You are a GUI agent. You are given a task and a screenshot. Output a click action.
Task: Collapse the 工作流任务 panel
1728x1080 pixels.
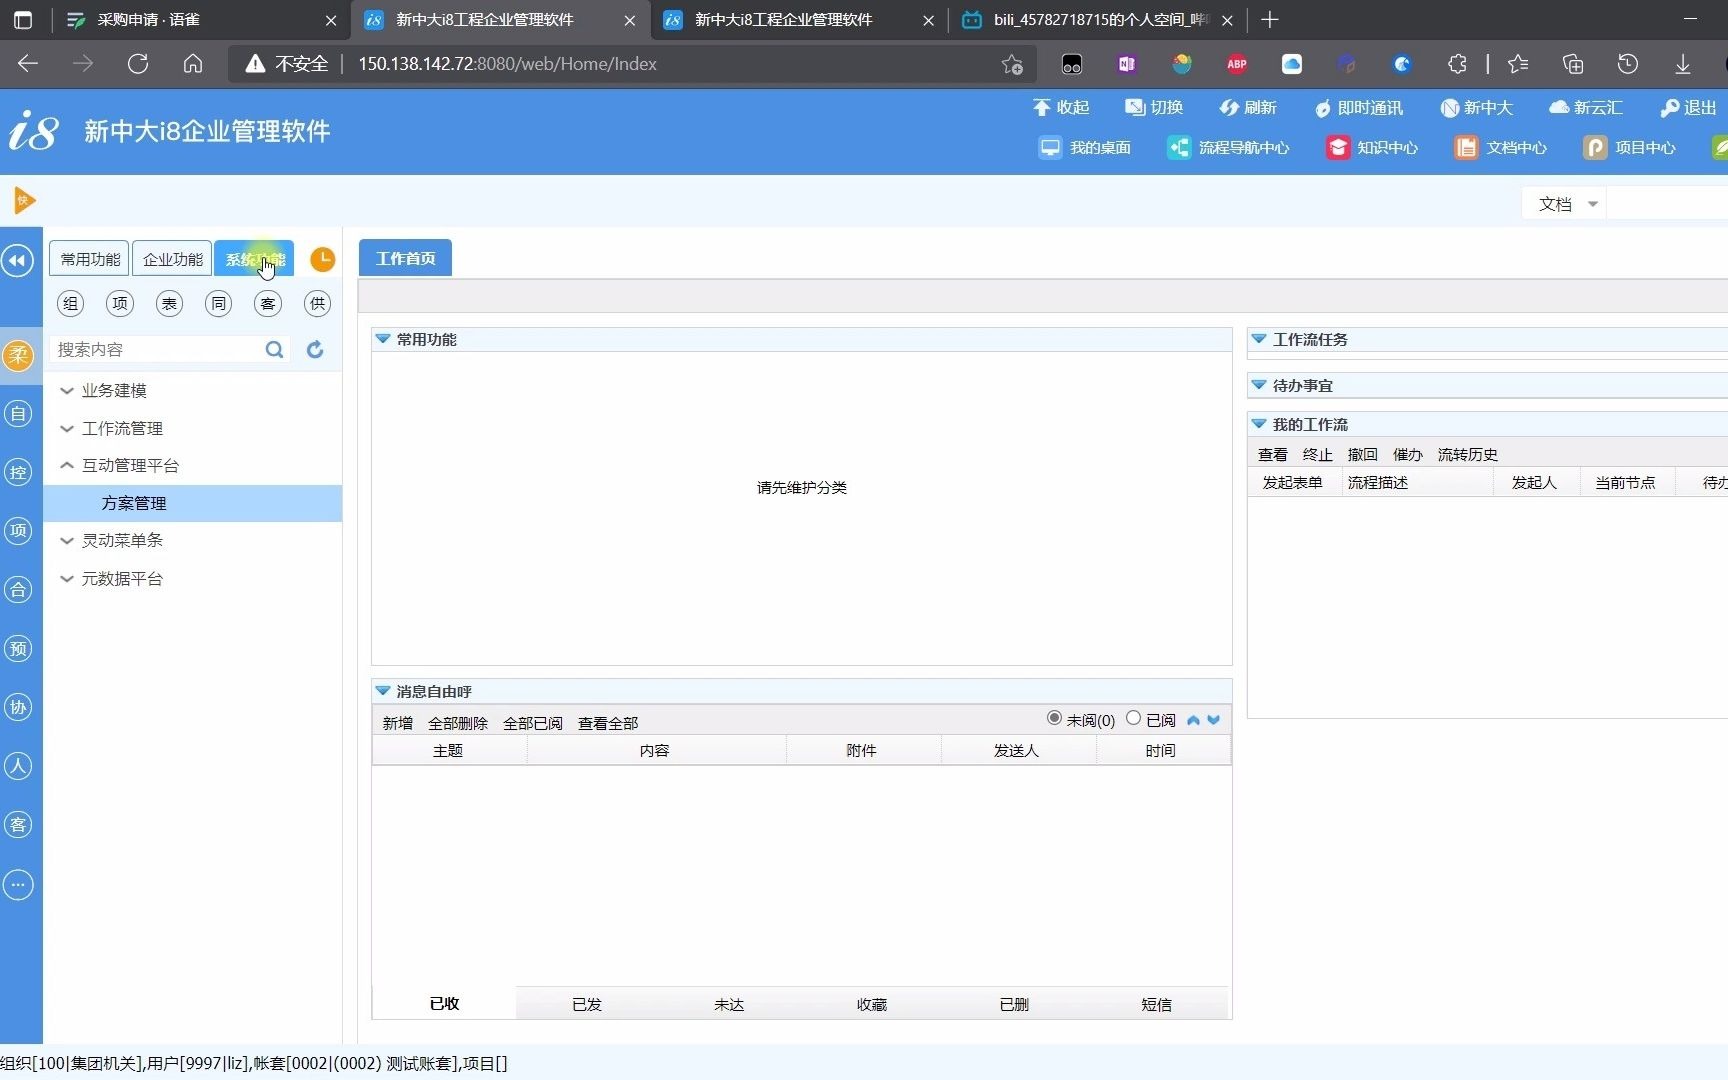tap(1259, 339)
